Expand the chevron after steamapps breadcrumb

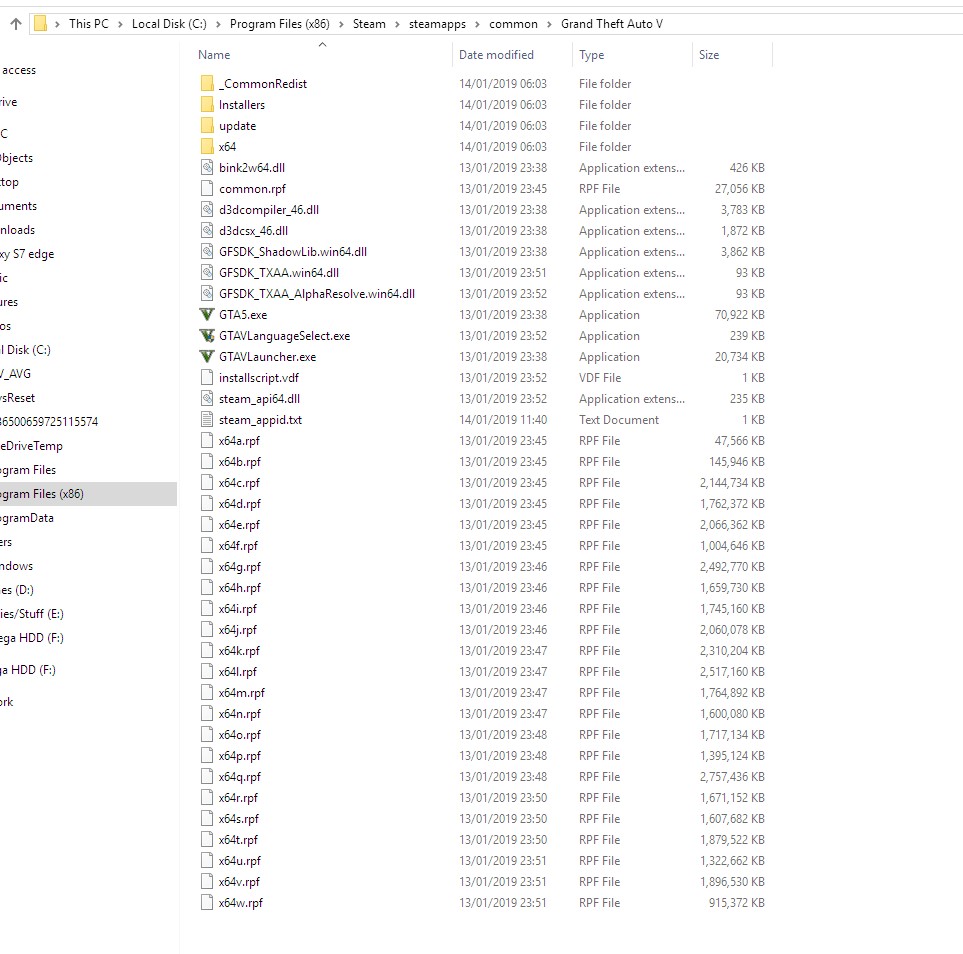click(477, 24)
